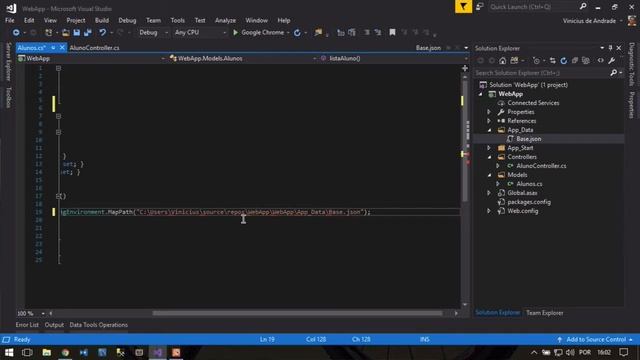Viewport: 640px width, 360px height.
Task: Click Add to Source Control in status bar
Action: 595,340
